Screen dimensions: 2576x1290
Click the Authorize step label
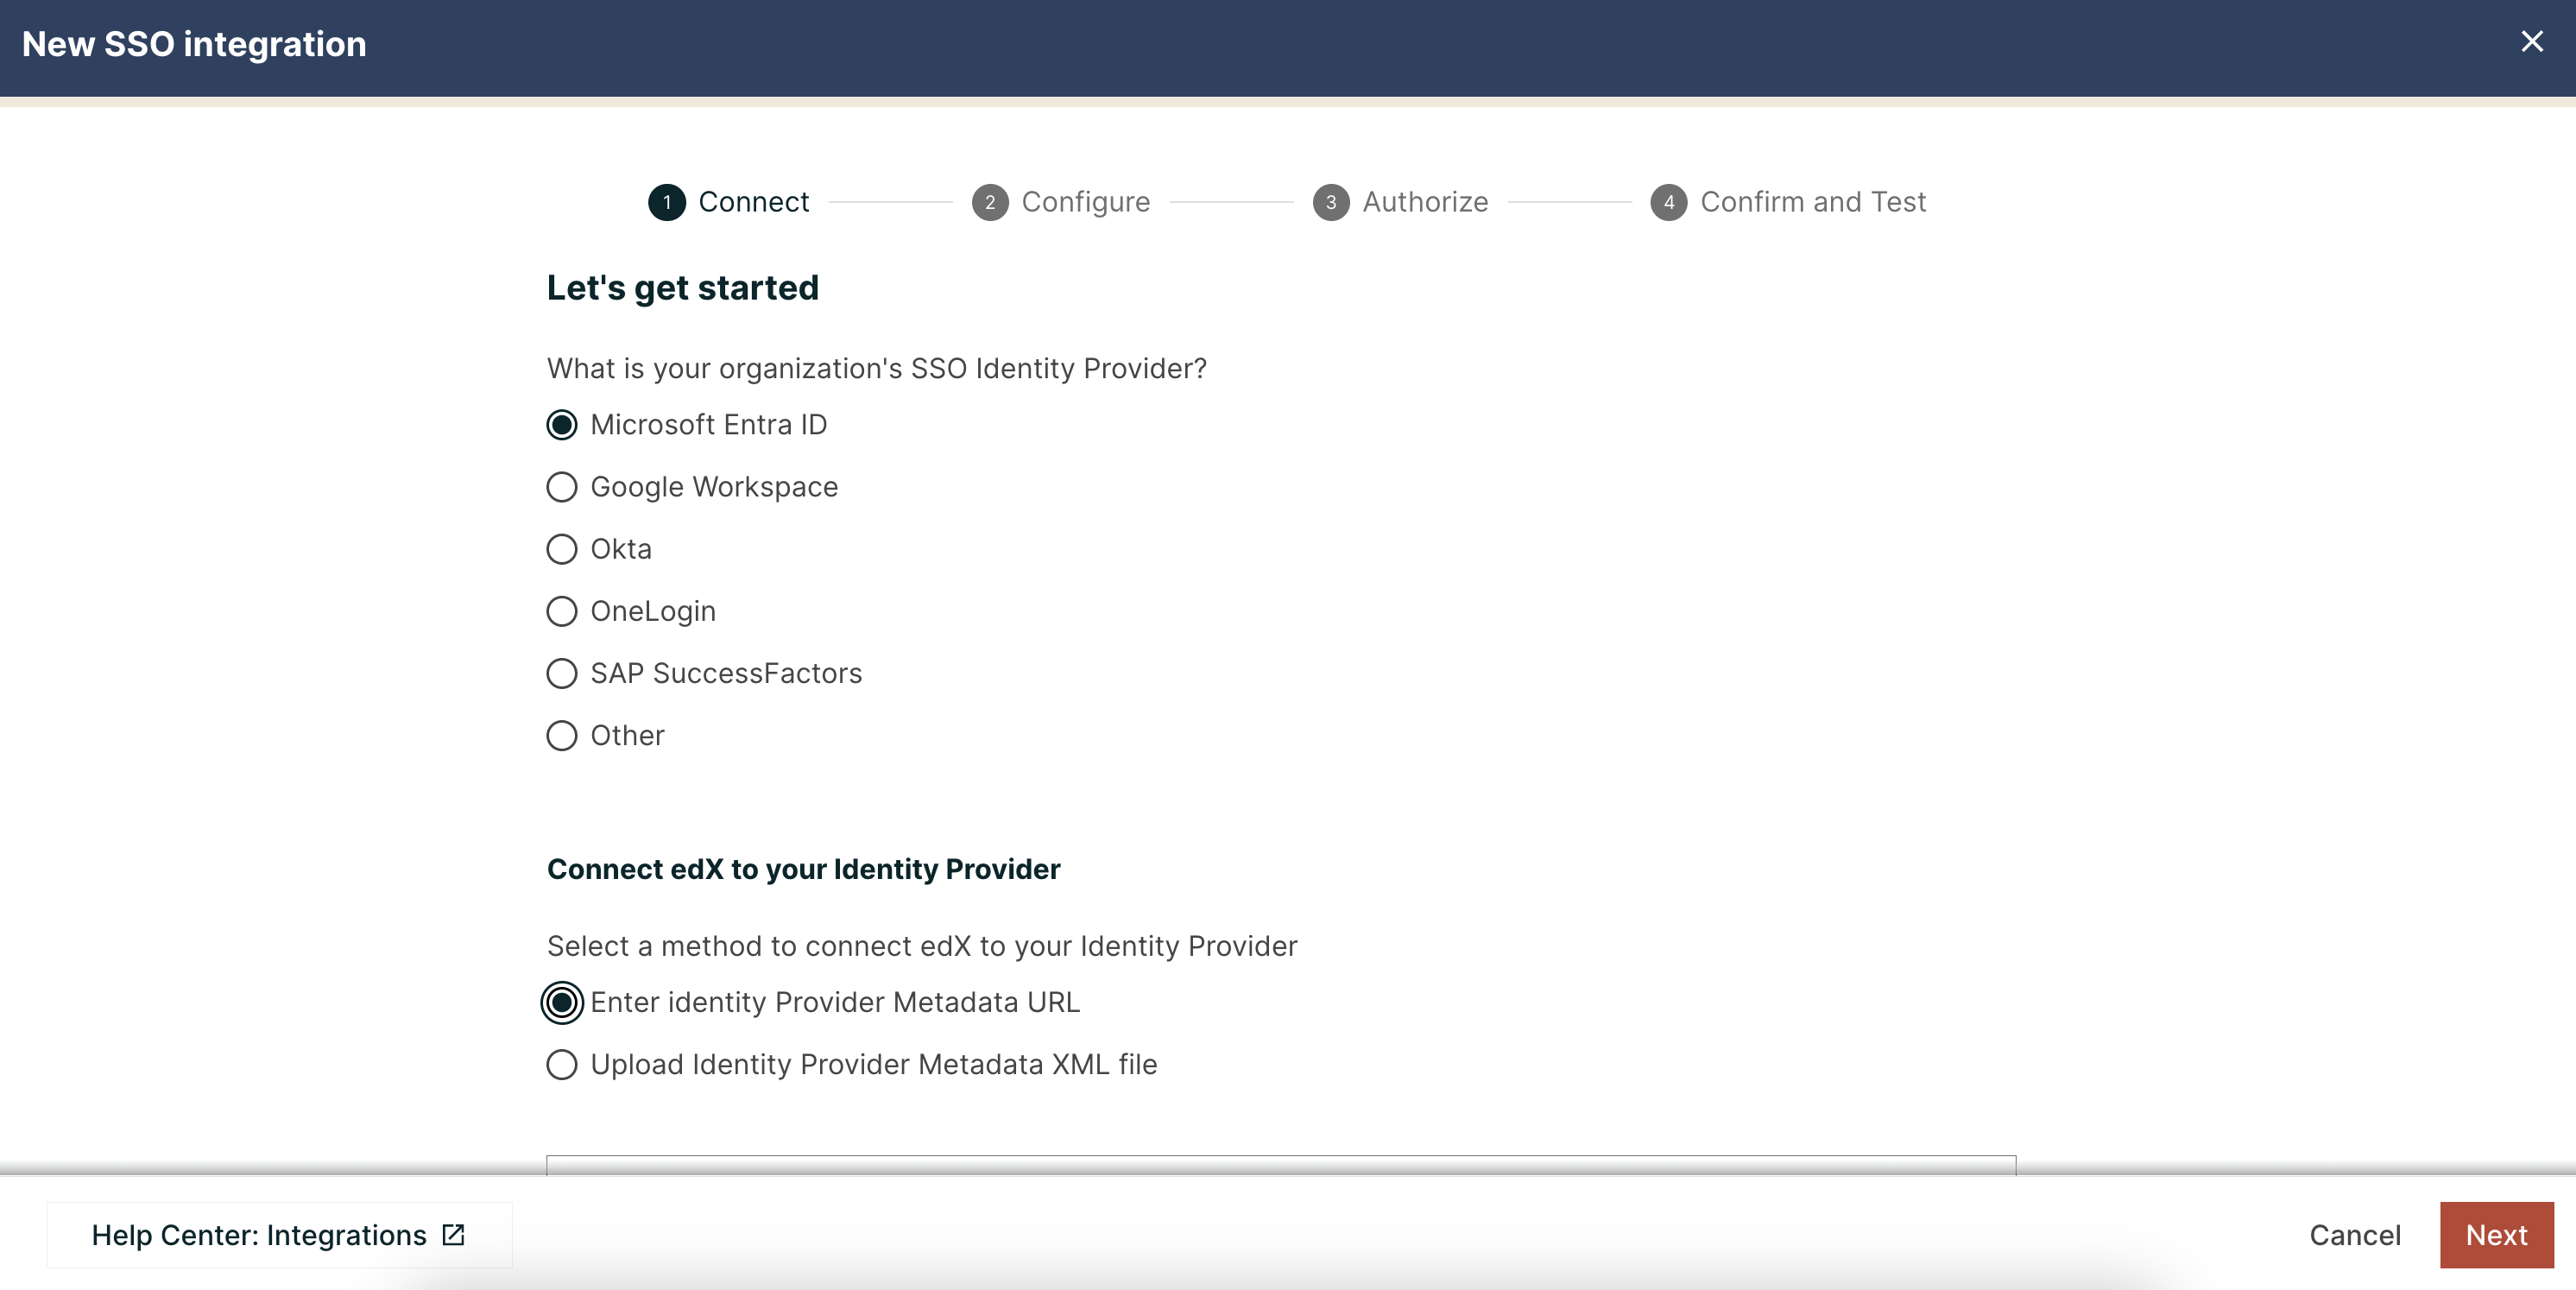click(x=1426, y=201)
